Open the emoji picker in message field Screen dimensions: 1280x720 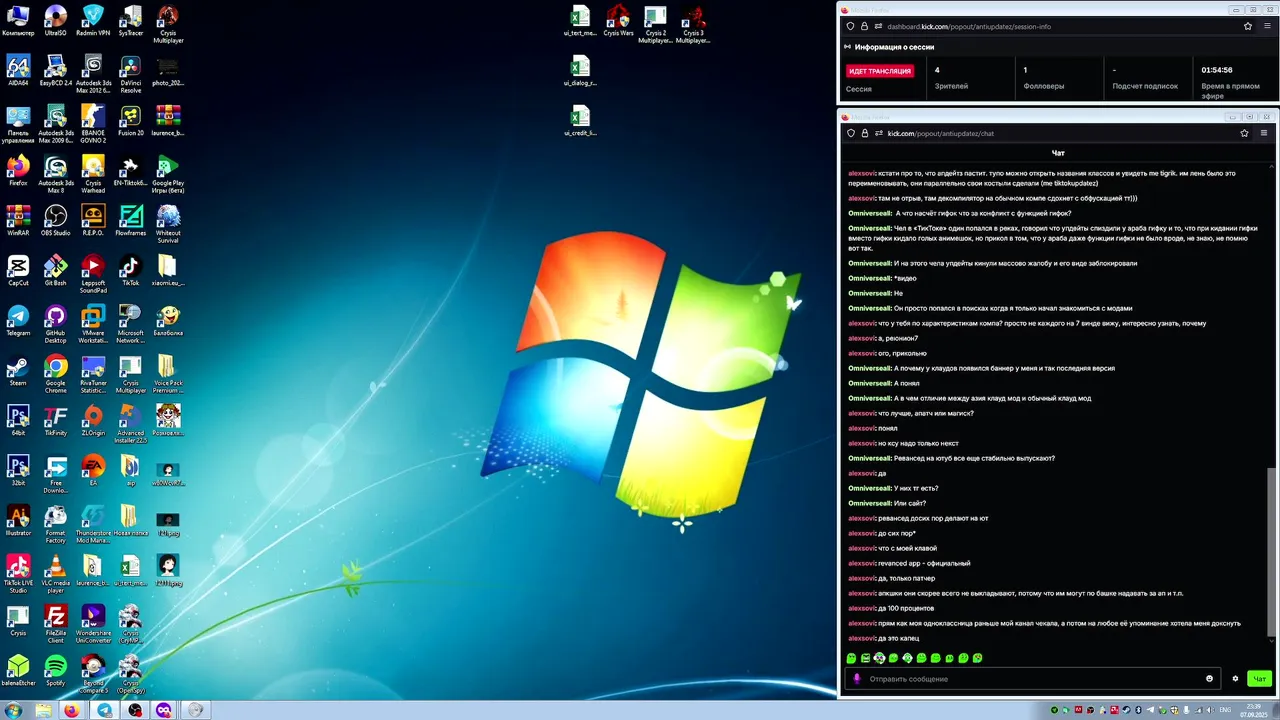(x=1209, y=679)
